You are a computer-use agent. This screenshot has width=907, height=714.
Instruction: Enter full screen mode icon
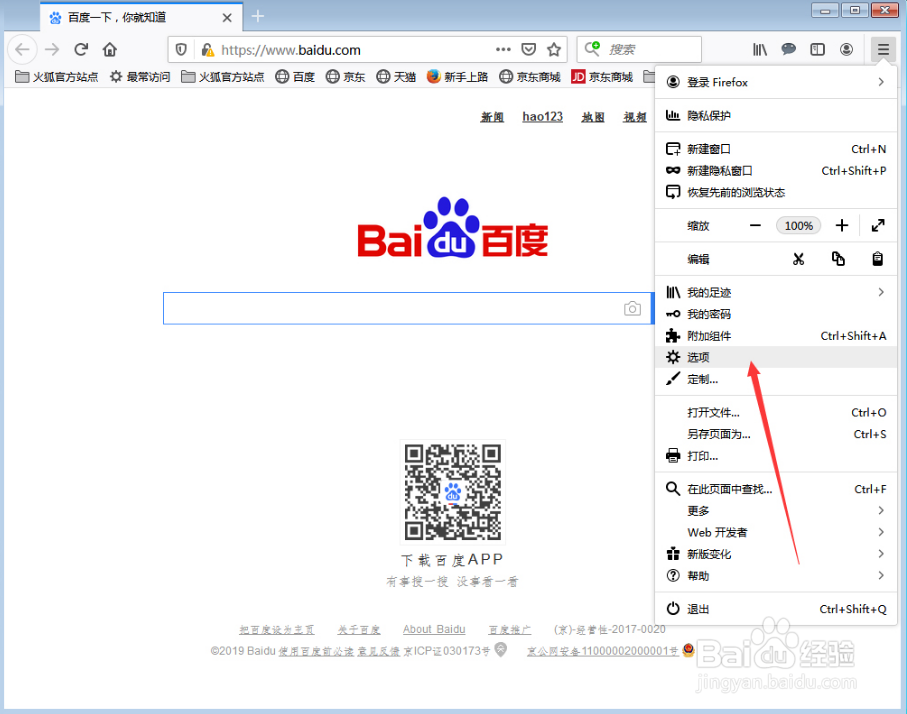(878, 226)
